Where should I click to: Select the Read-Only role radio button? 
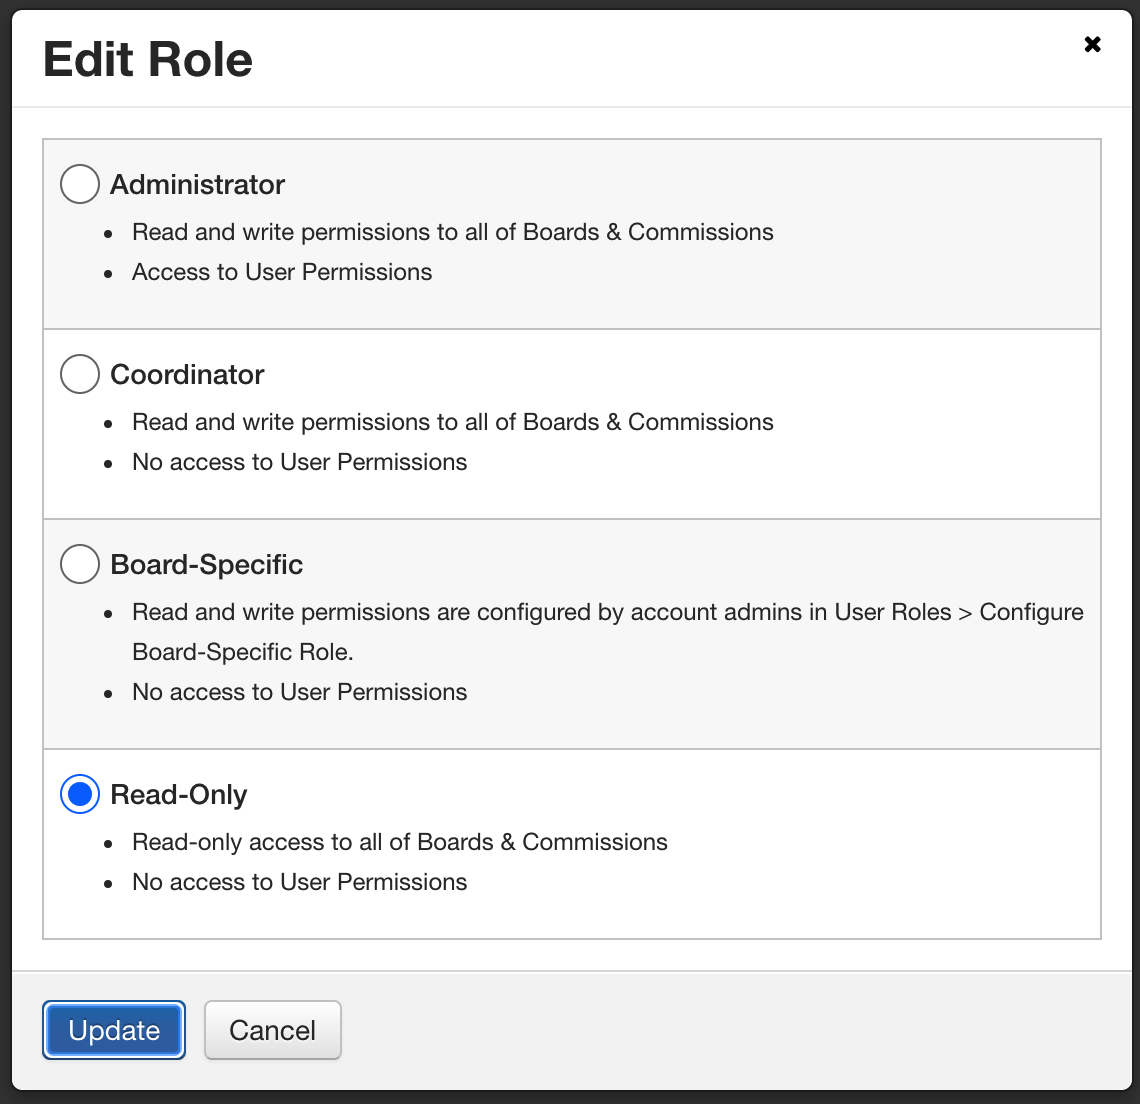80,794
